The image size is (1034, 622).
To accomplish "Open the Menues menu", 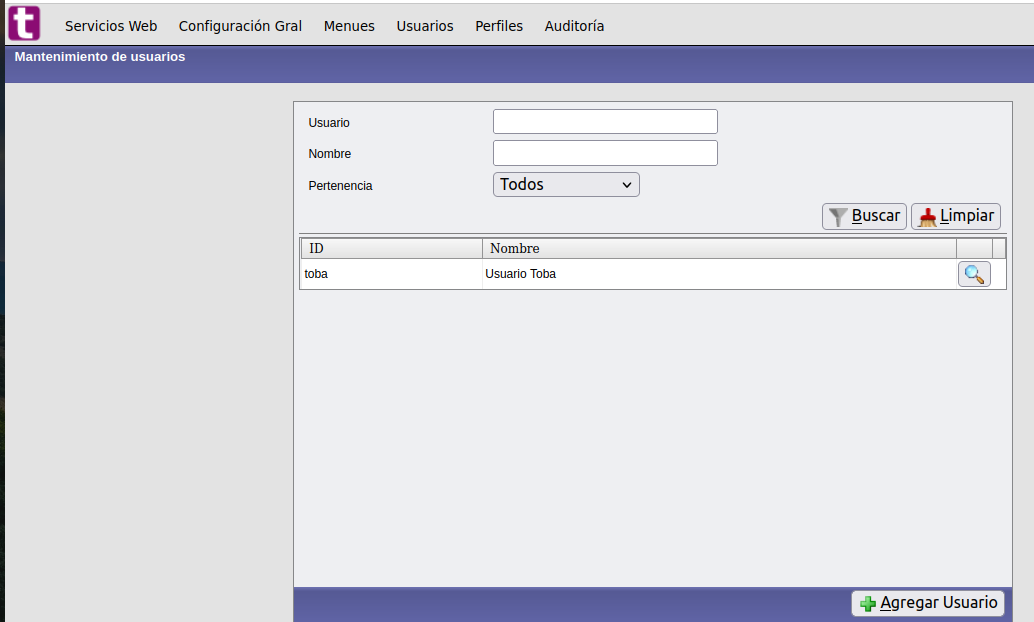I will coord(349,26).
